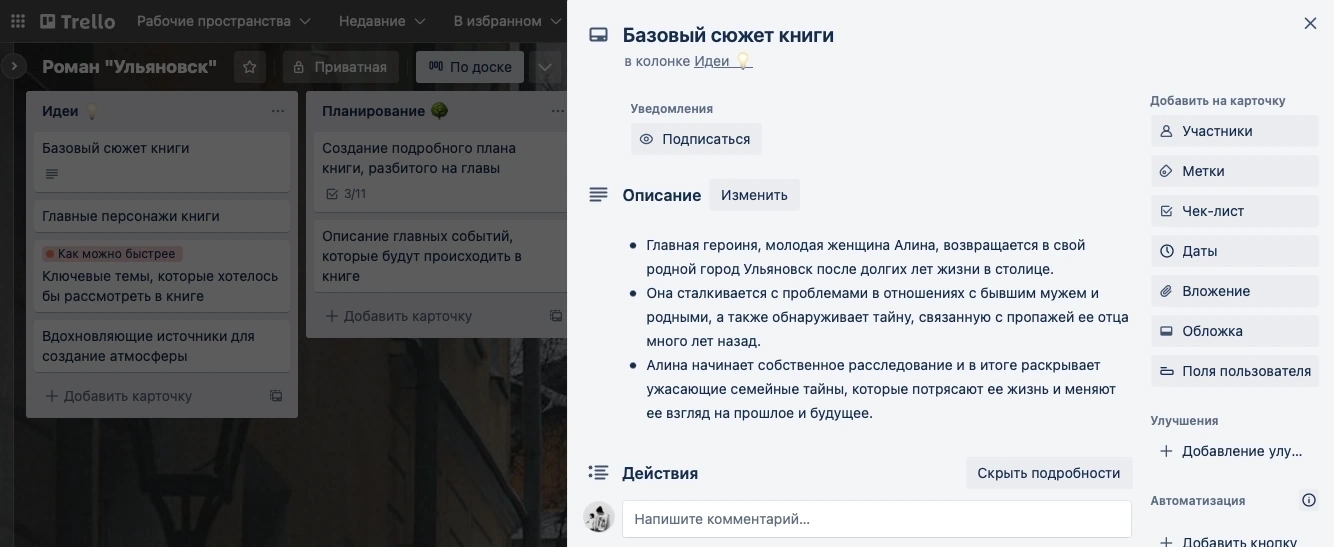Expand the collapsed left sidebar arrow
Viewport: 1334px width, 547px height.
14,67
